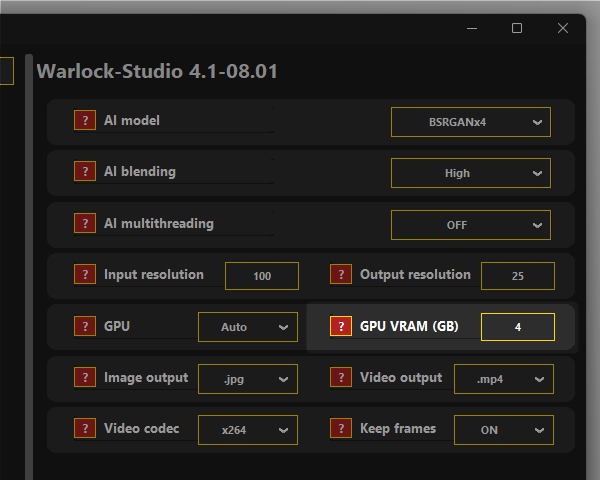Open the Keep frames ON dropdown
This screenshot has height=480, width=600.
(x=504, y=430)
